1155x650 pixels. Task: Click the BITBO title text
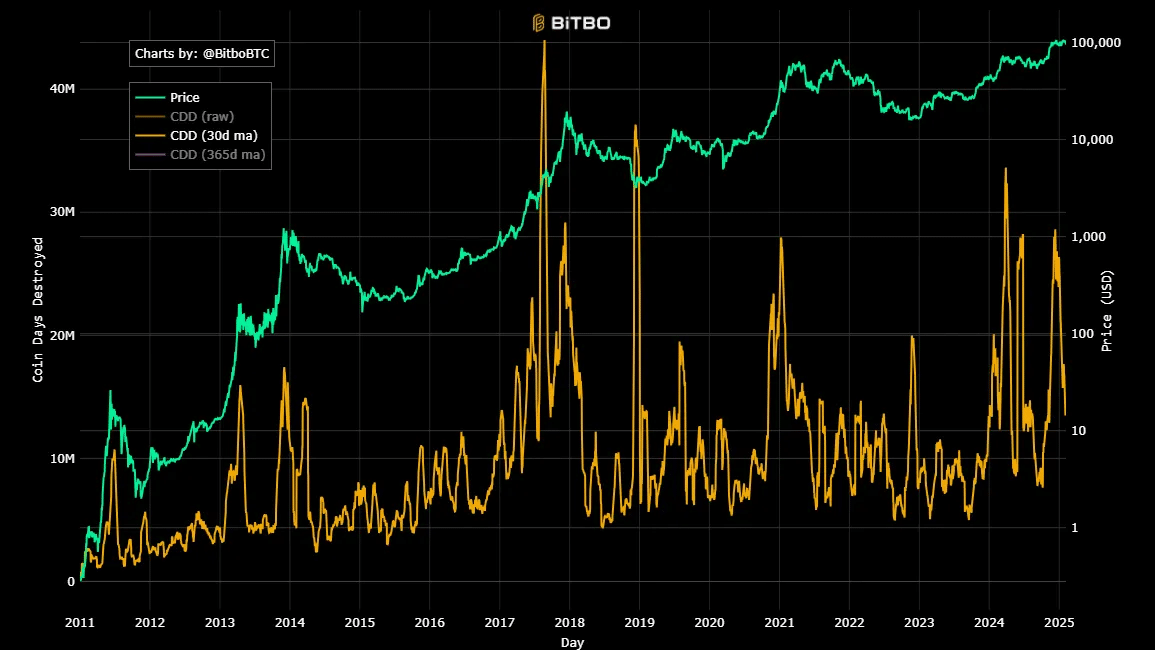coord(581,23)
